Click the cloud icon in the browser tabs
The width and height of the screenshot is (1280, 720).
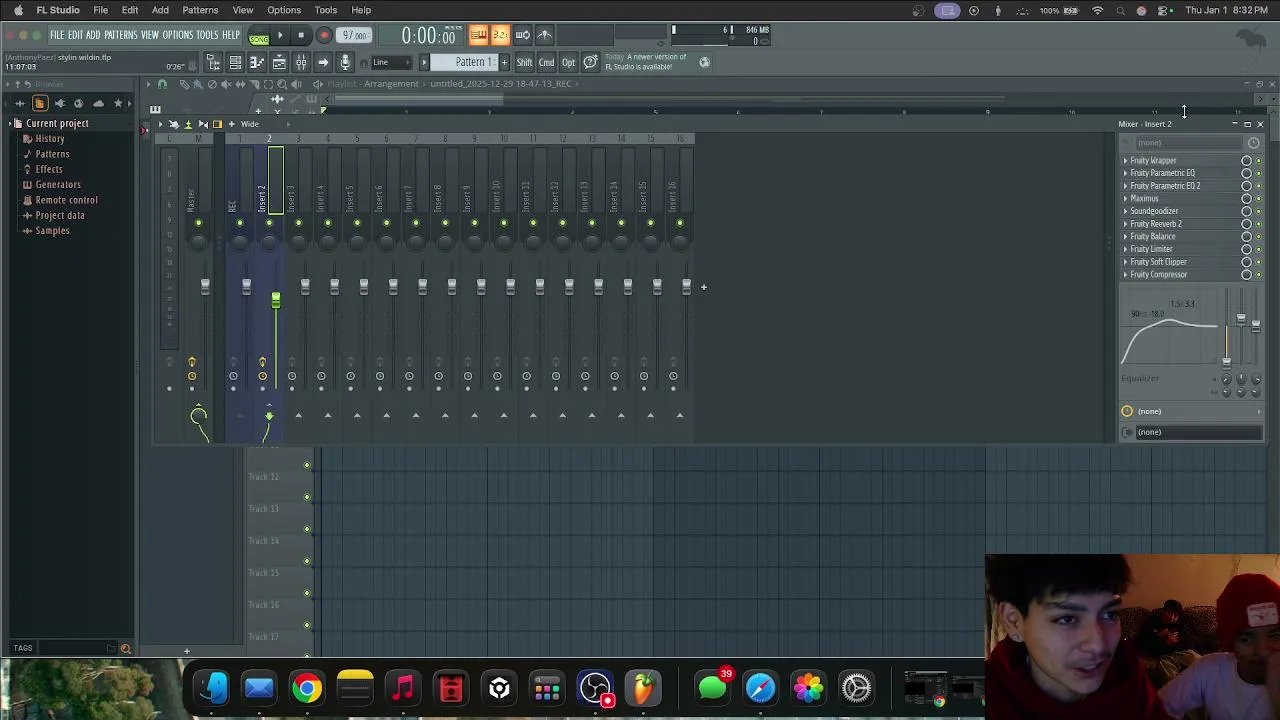point(98,103)
